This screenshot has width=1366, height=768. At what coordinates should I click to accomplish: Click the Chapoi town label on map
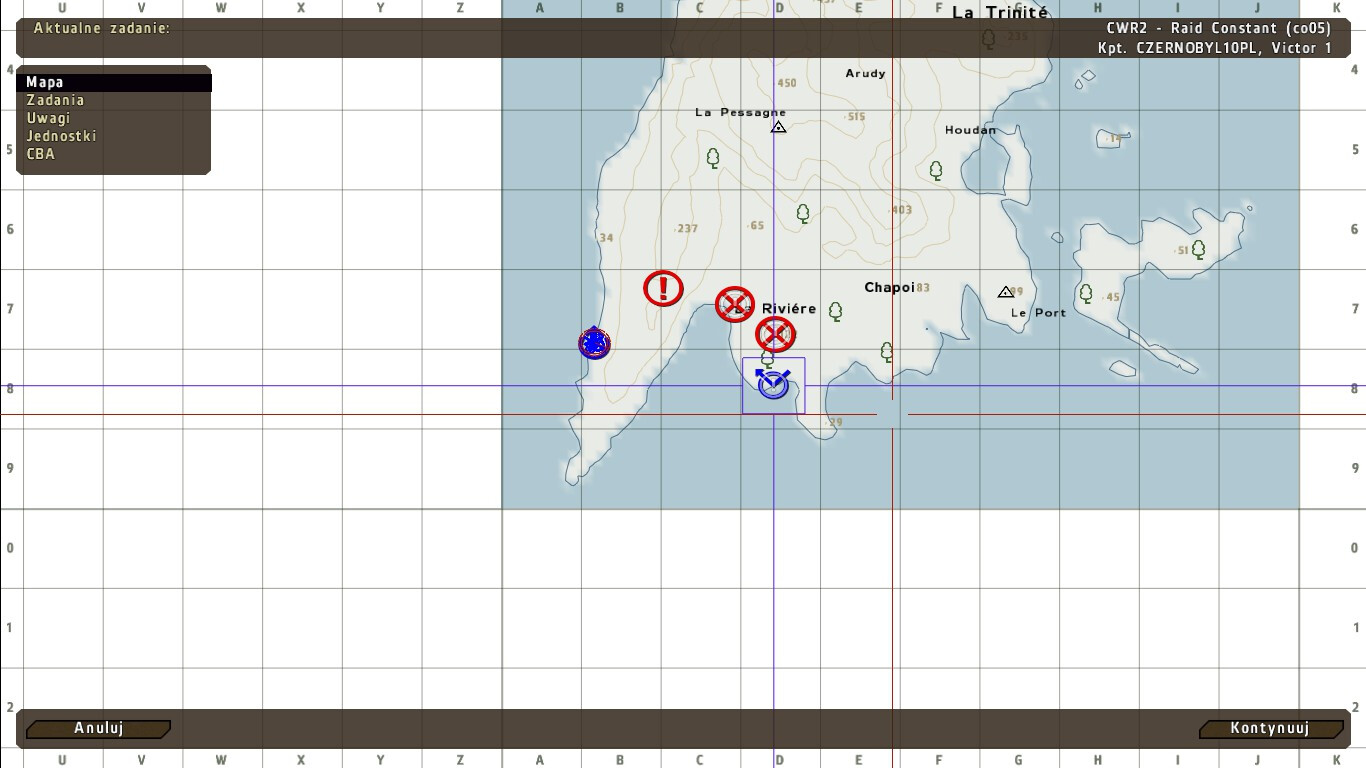click(x=889, y=288)
